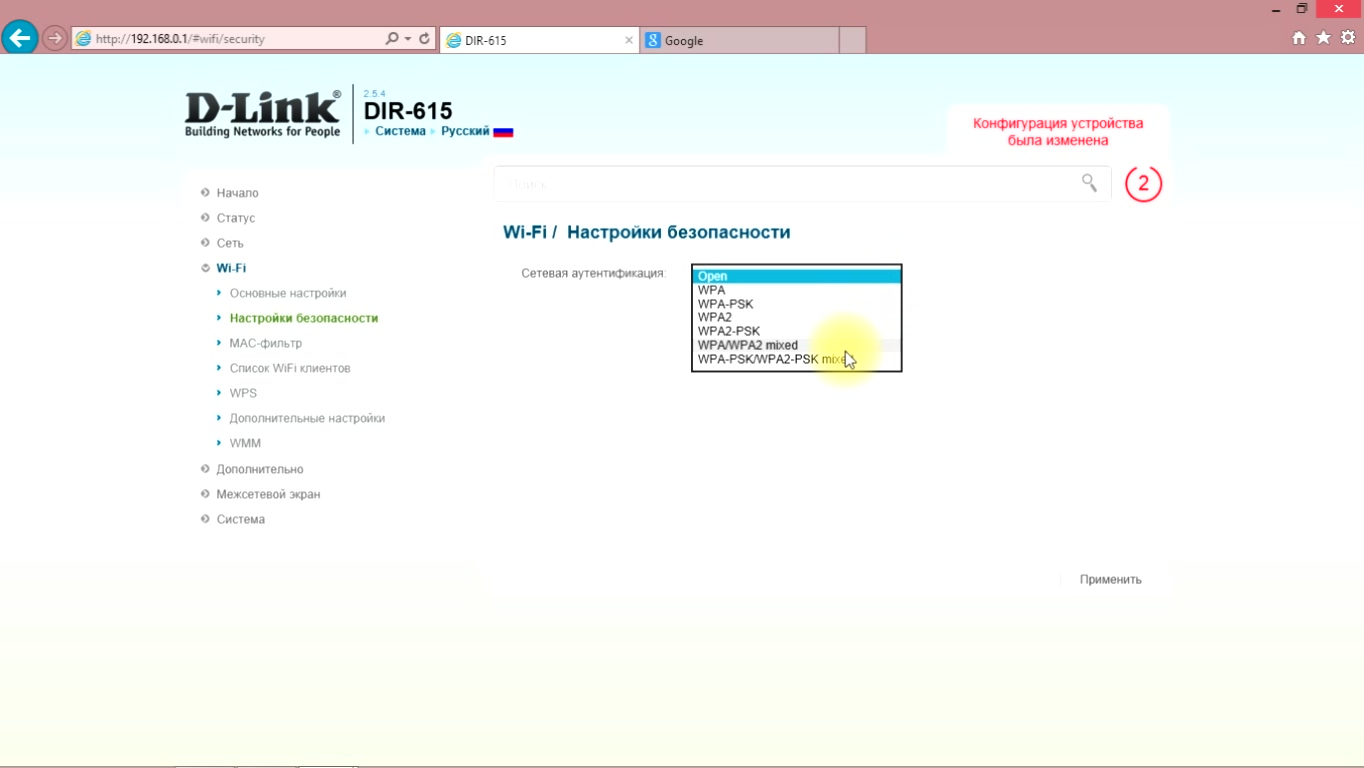Image resolution: width=1364 pixels, height=768 pixels.
Task: Click the search magnifier in the router search box
Action: point(1089,182)
